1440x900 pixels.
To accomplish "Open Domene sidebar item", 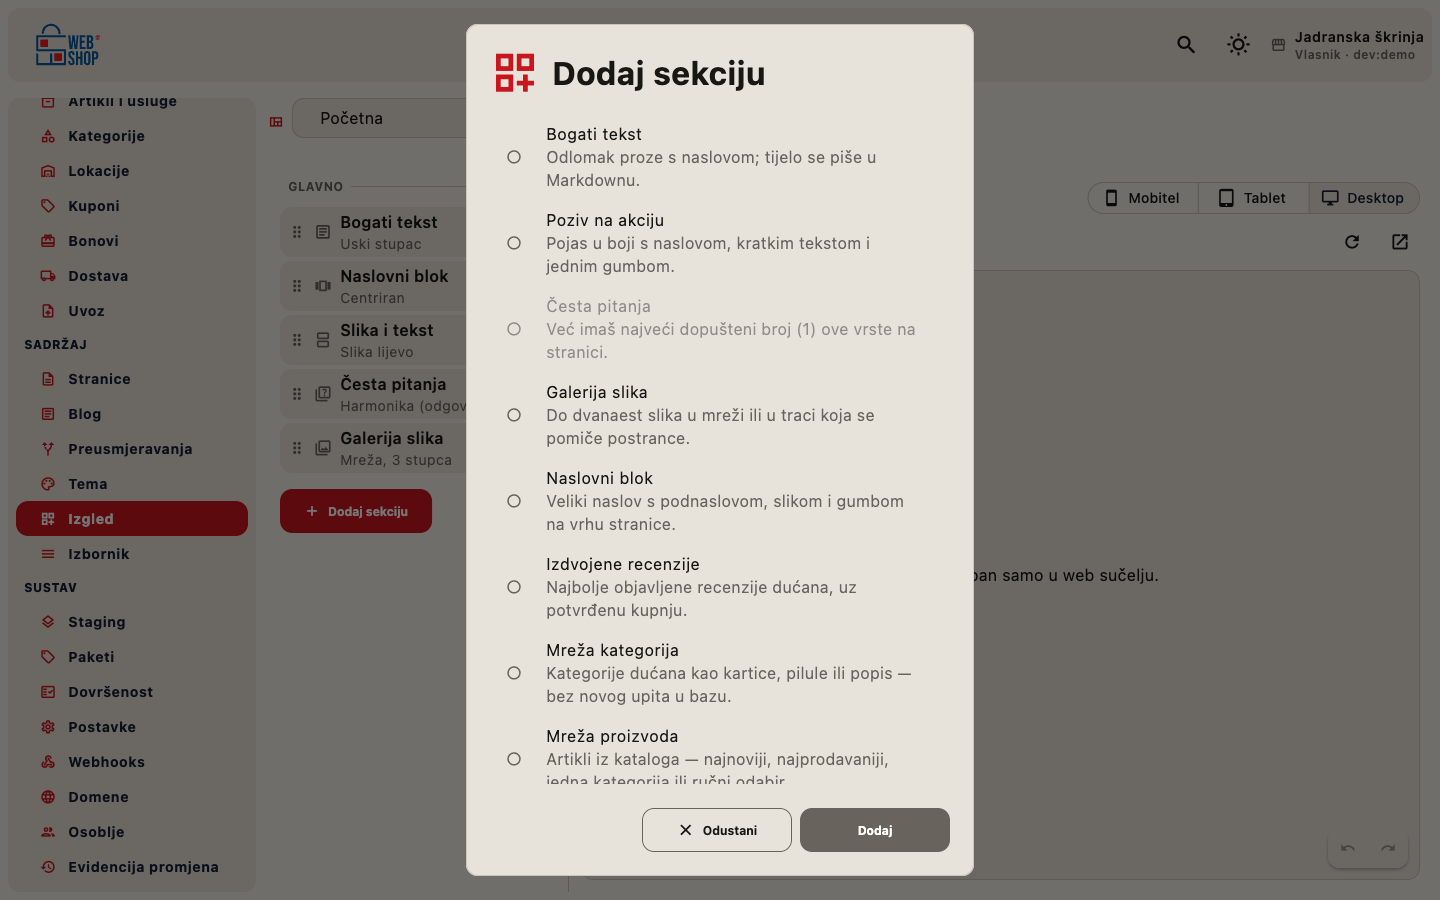I will click(x=132, y=797).
